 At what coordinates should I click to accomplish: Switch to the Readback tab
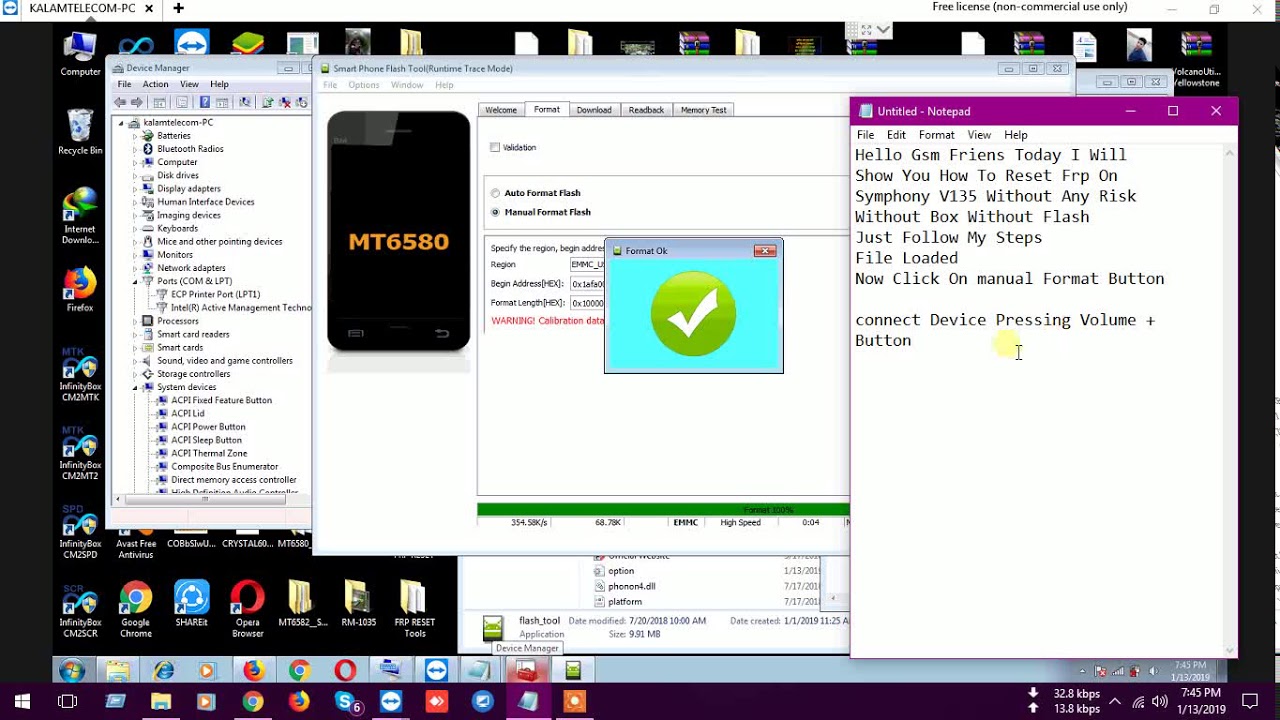point(646,110)
